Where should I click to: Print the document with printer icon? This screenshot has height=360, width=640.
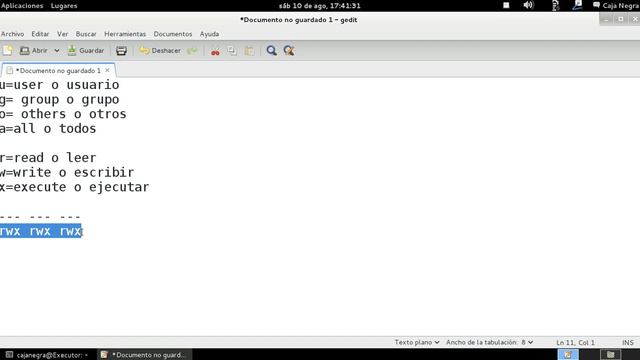[121, 51]
